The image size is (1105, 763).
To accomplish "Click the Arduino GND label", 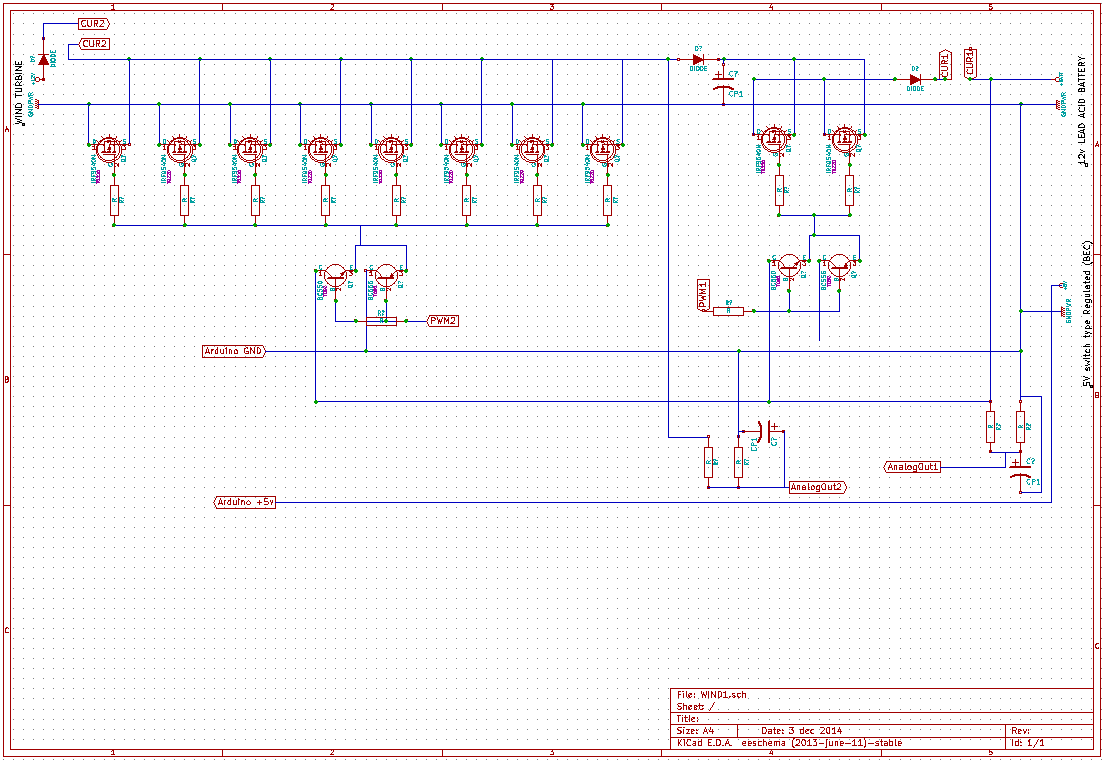I will coord(234,351).
